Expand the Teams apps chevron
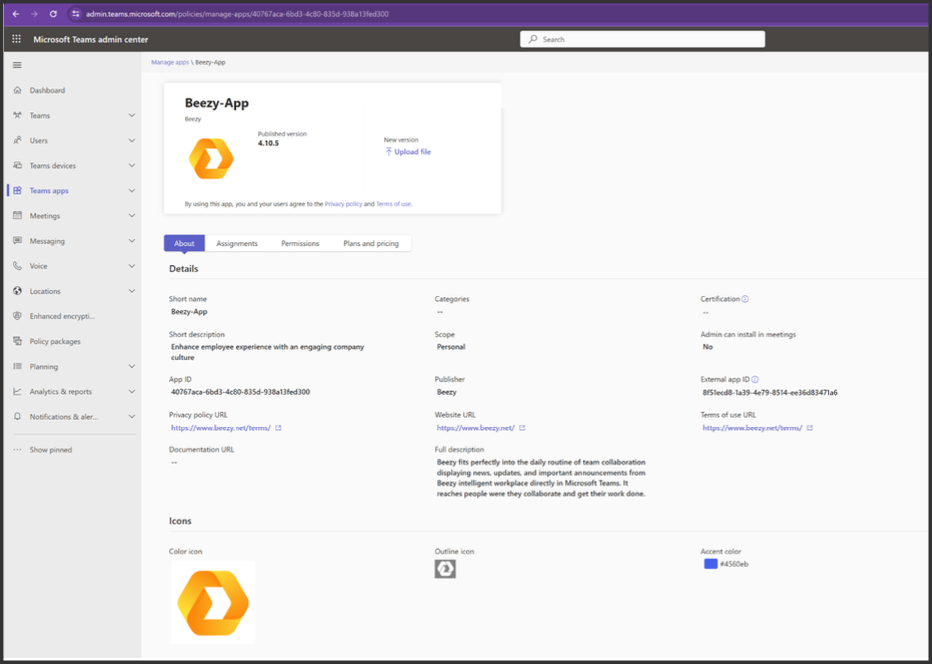This screenshot has height=664, width=932. [132, 191]
